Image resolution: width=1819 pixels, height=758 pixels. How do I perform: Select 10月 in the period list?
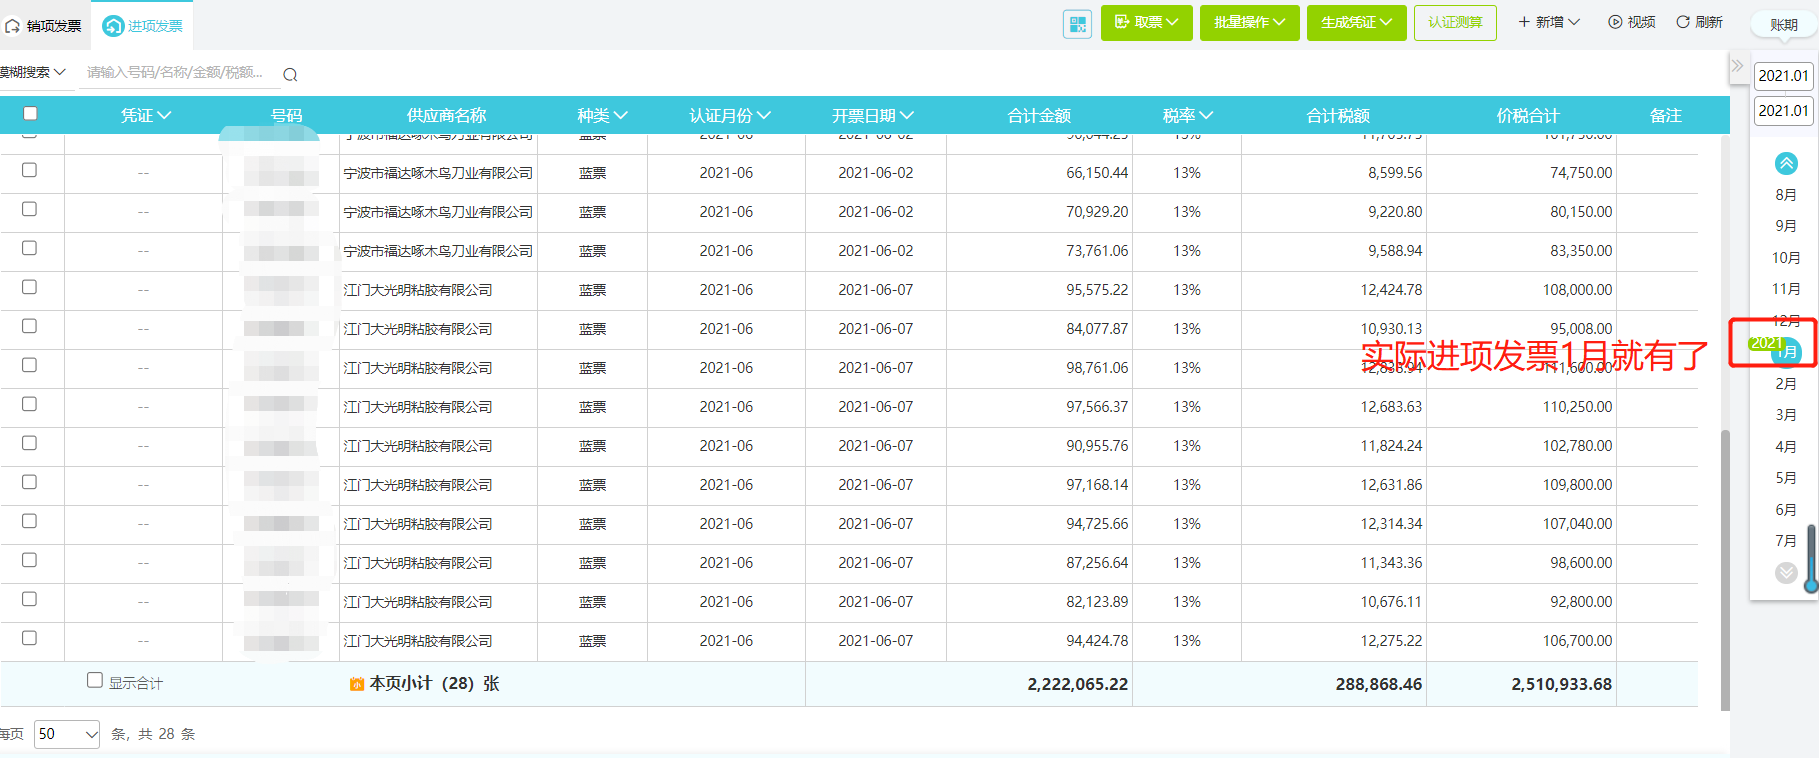(x=1786, y=258)
